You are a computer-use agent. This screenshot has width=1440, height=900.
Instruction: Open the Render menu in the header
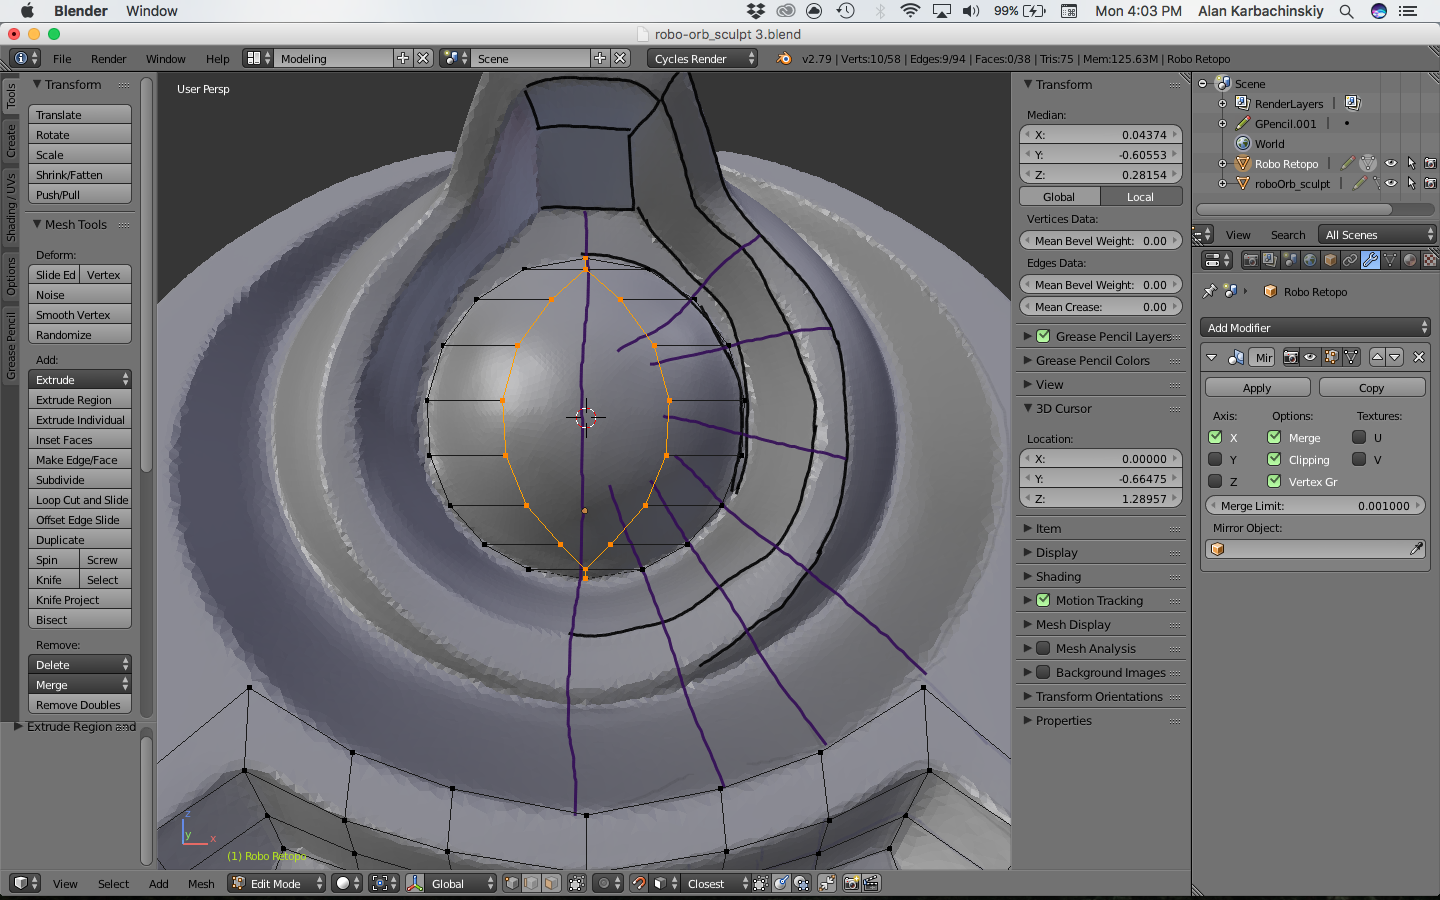pos(108,59)
